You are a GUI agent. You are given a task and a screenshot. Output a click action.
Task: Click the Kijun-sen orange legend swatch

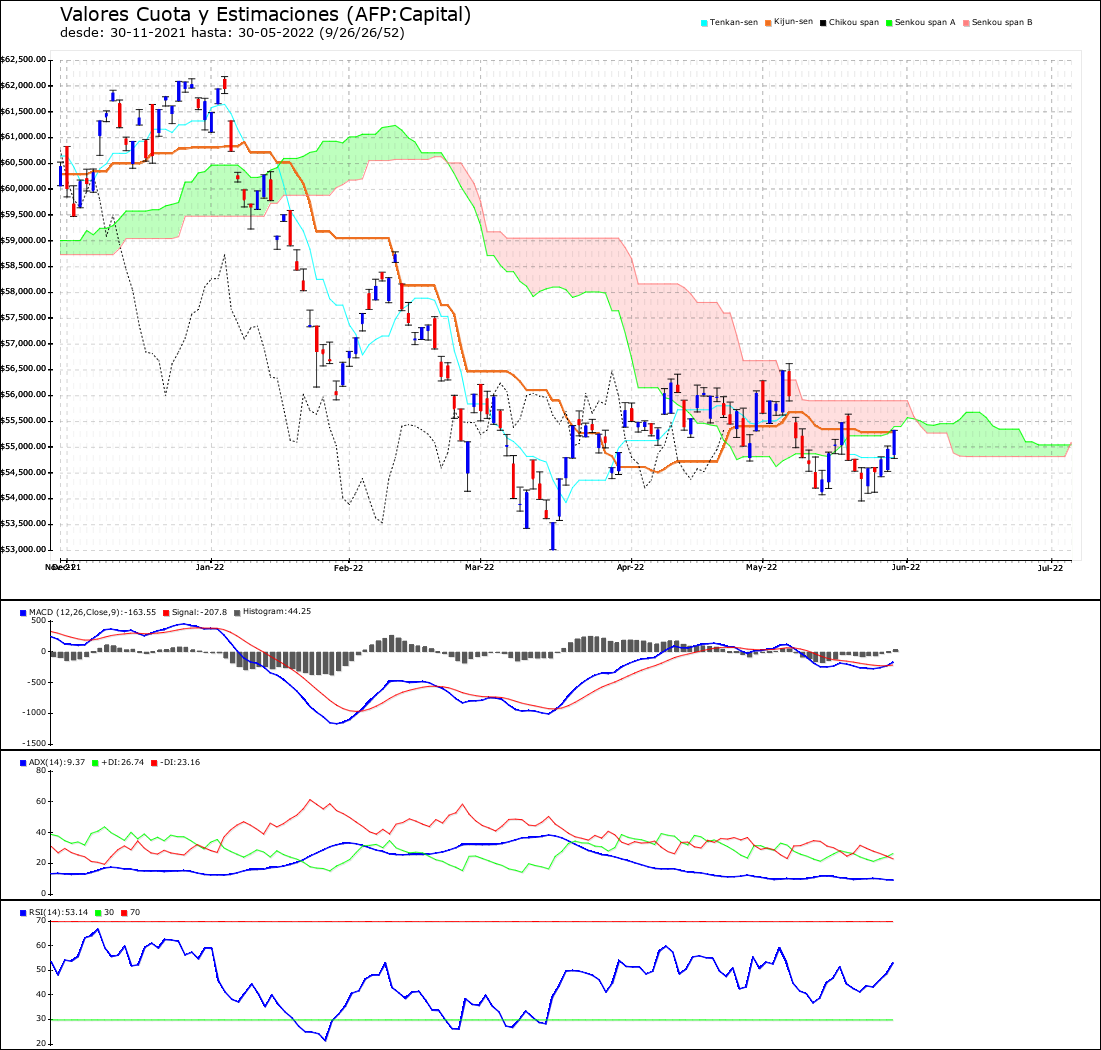[768, 23]
